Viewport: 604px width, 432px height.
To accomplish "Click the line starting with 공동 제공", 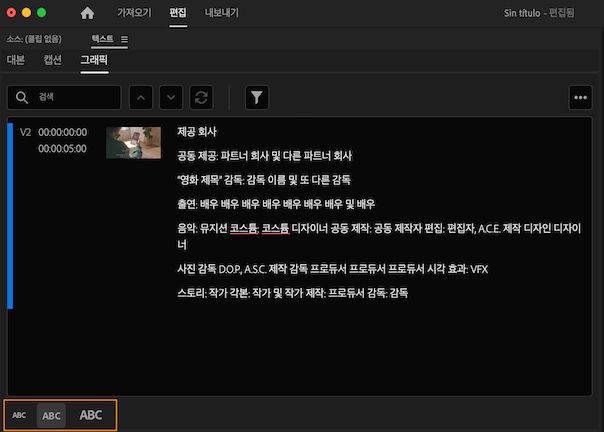I will tap(264, 156).
